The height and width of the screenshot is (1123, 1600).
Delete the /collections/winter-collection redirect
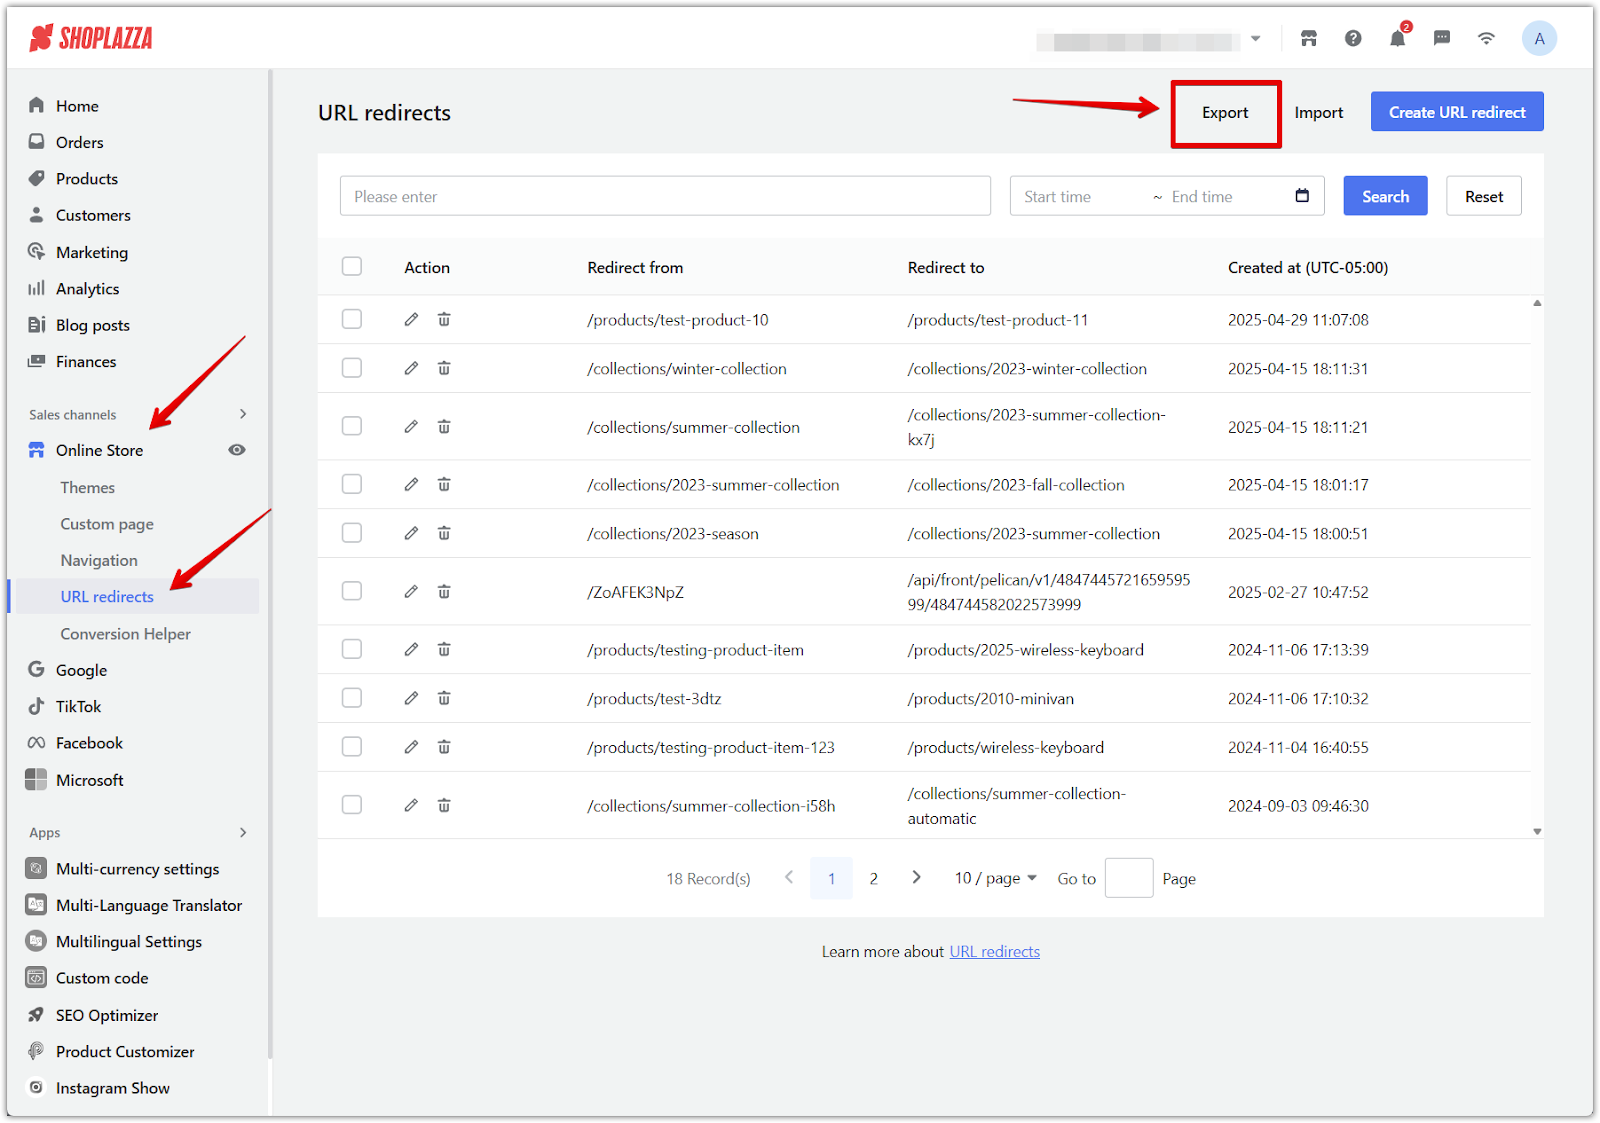(444, 368)
